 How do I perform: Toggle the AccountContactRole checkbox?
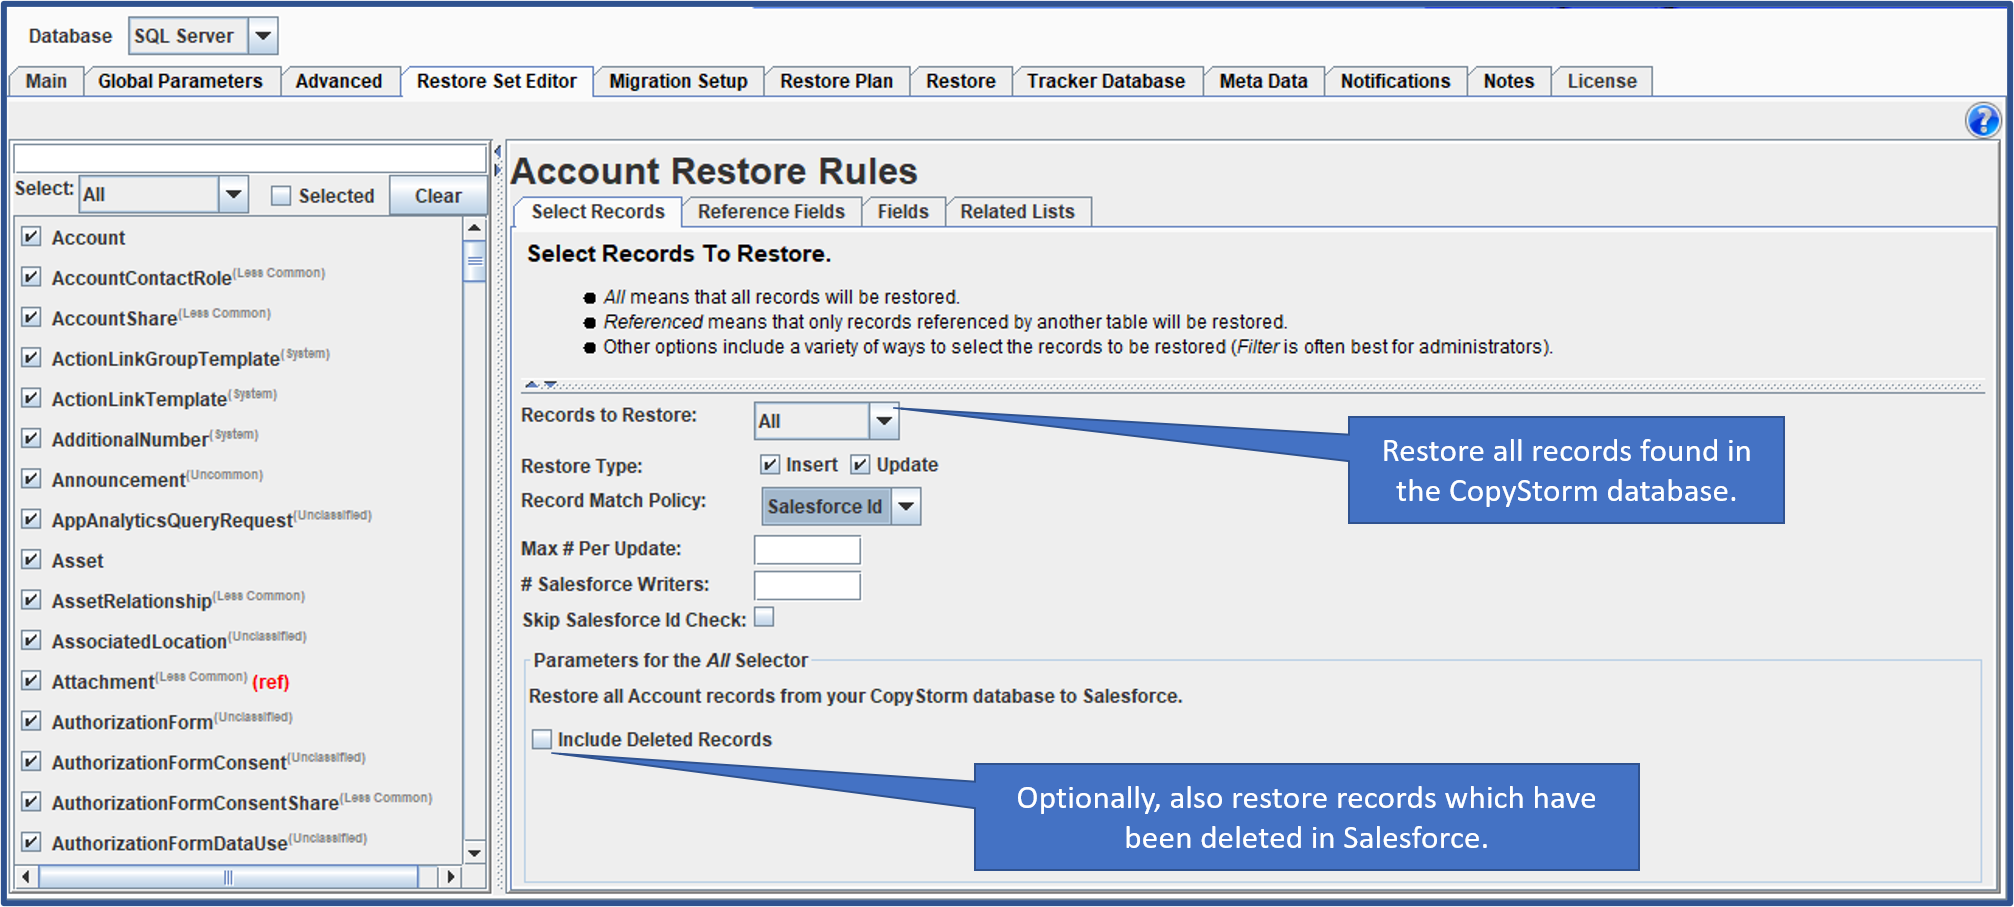tap(31, 277)
